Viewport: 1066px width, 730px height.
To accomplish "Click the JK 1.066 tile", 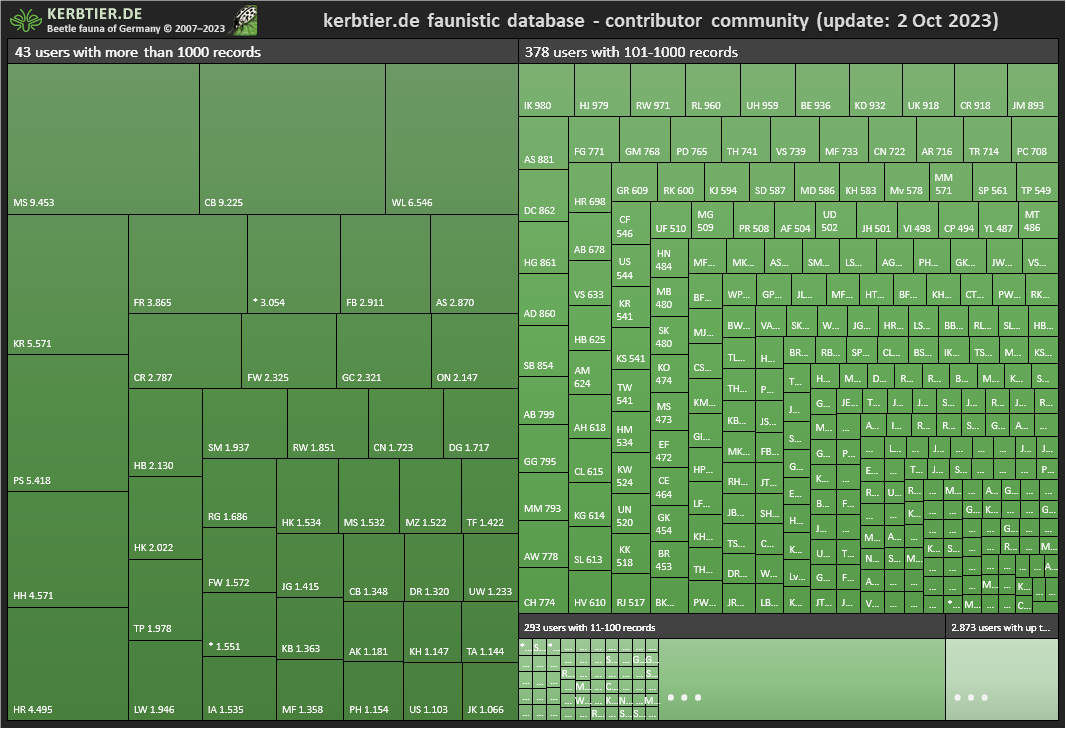I will pyautogui.click(x=490, y=691).
